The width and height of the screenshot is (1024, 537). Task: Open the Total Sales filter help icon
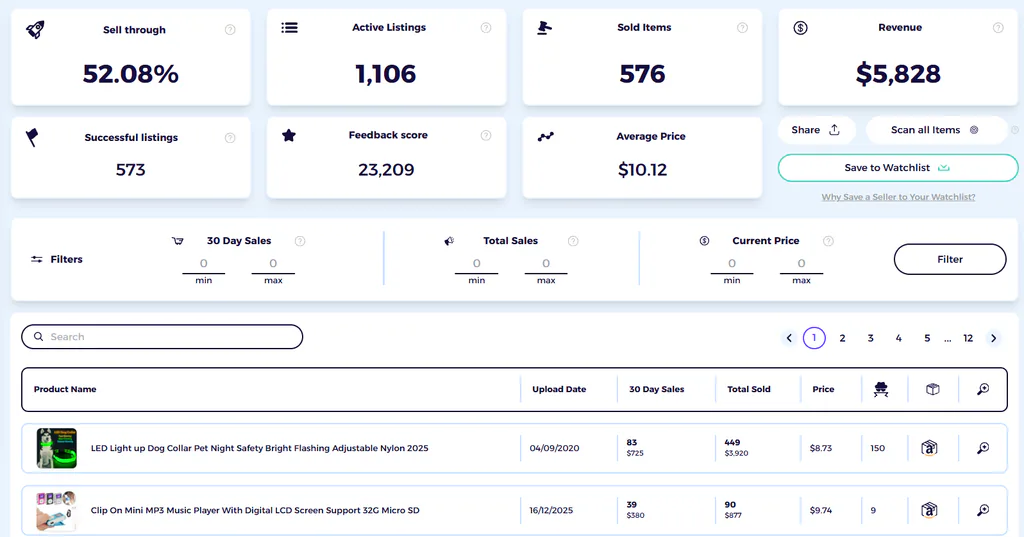pyautogui.click(x=573, y=241)
